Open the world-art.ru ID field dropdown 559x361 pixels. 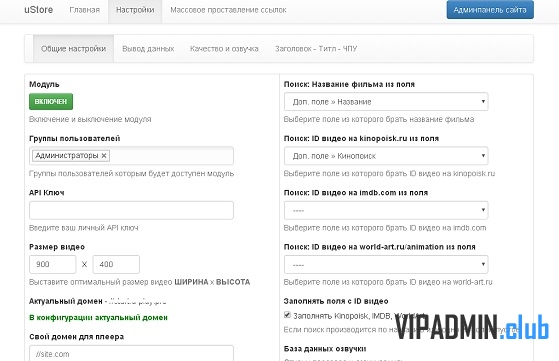point(386,265)
